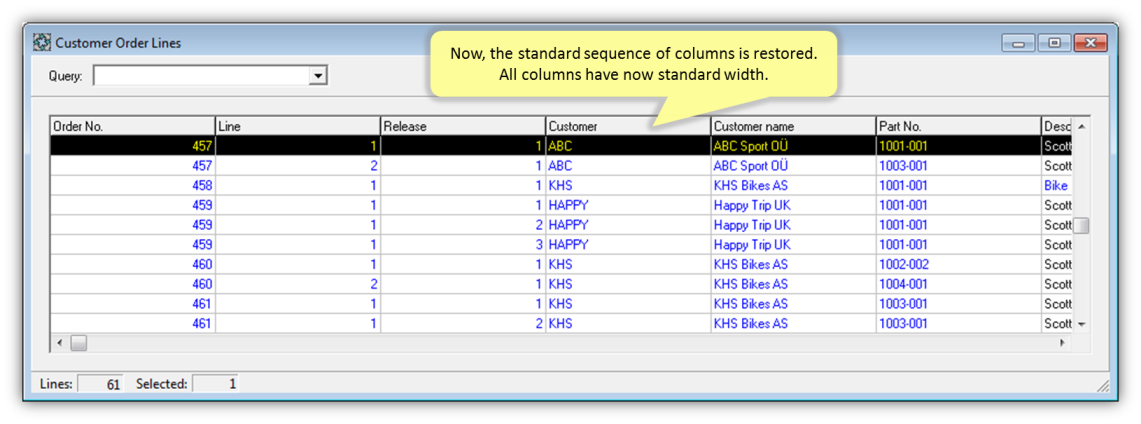Click the scroll down arrow of vertical scrollbar

(1081, 324)
